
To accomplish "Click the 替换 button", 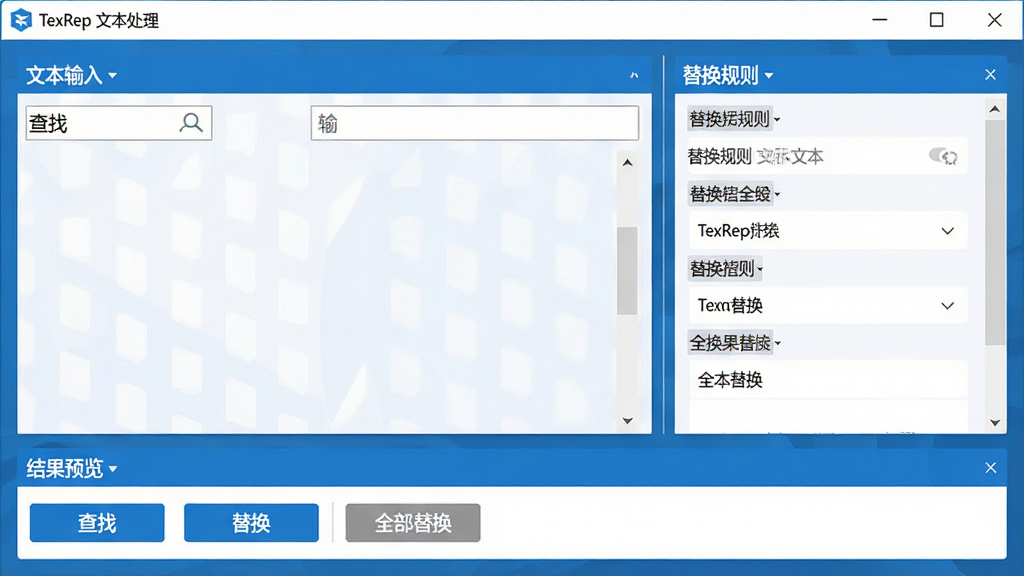I will click(x=251, y=522).
